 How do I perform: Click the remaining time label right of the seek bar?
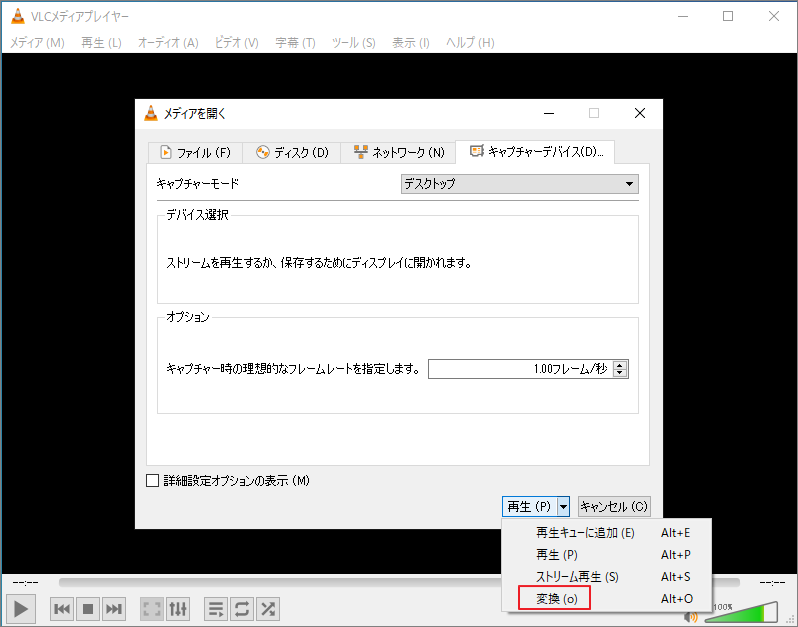click(x=772, y=582)
